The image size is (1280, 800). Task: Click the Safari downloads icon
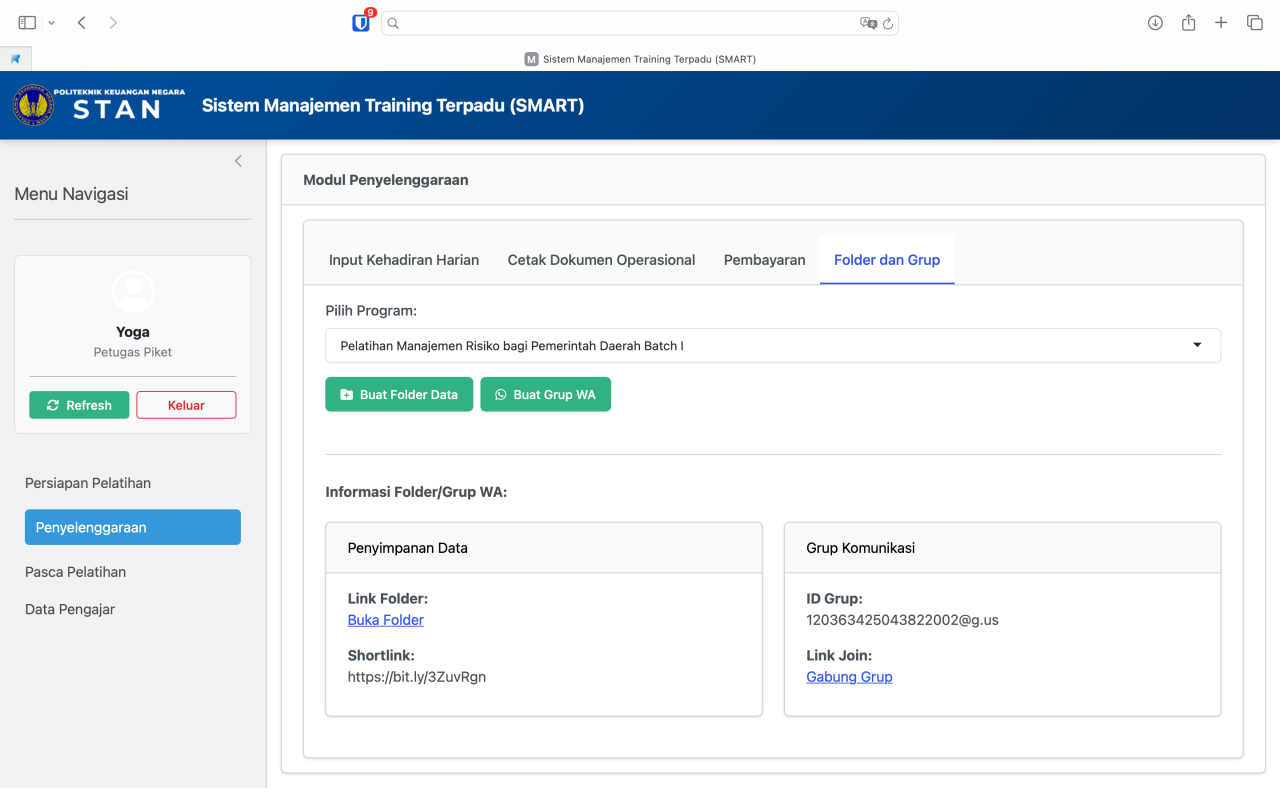tap(1155, 23)
